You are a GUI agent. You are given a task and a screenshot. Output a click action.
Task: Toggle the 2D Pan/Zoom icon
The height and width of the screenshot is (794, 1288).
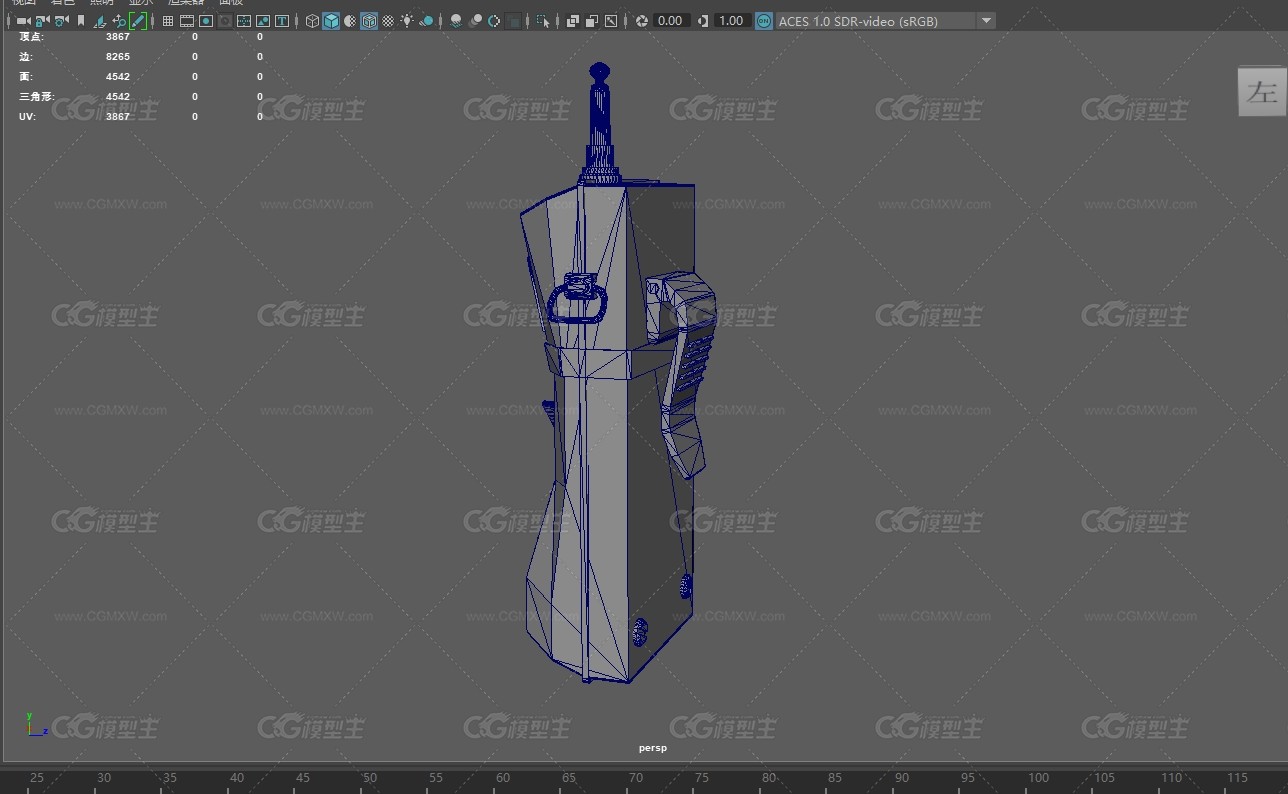[x=119, y=21]
